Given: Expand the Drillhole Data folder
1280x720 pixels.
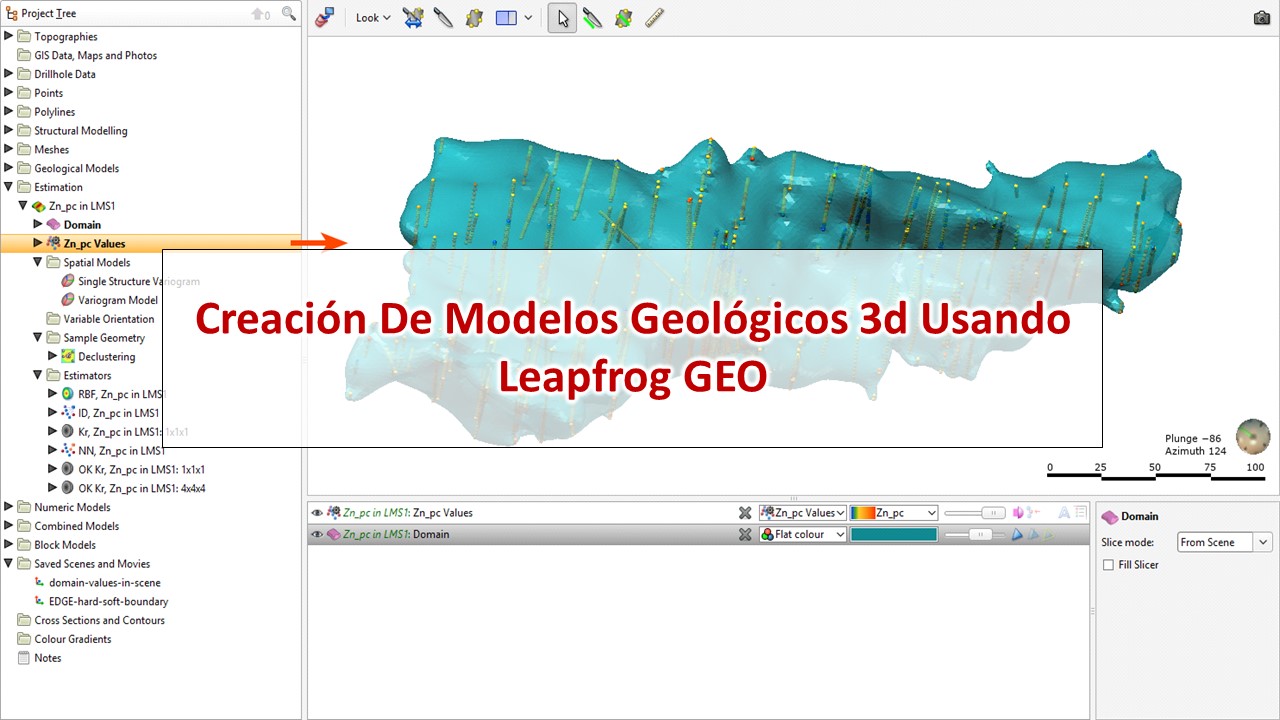Looking at the screenshot, I should tap(9, 74).
